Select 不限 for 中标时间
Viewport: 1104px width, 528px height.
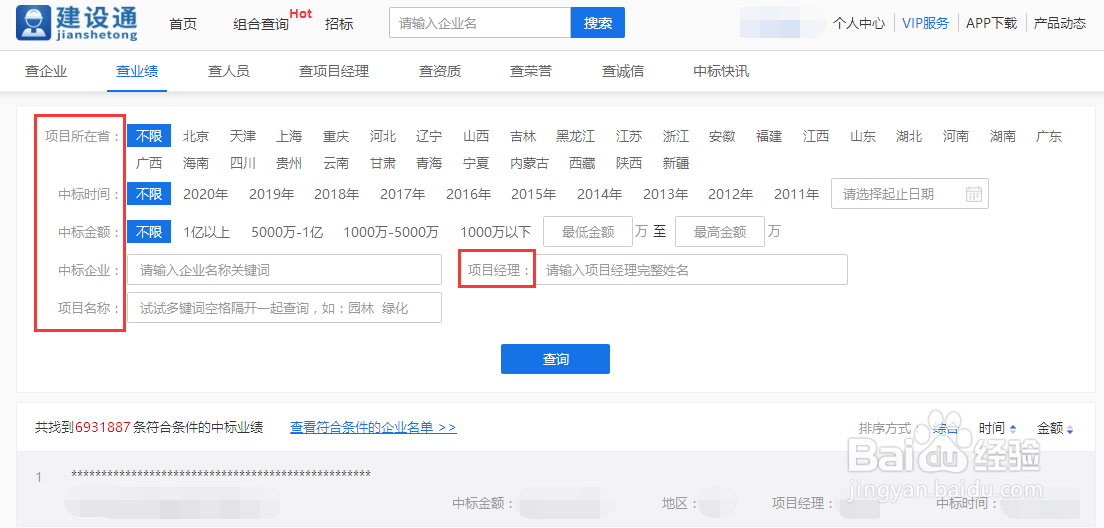point(149,194)
